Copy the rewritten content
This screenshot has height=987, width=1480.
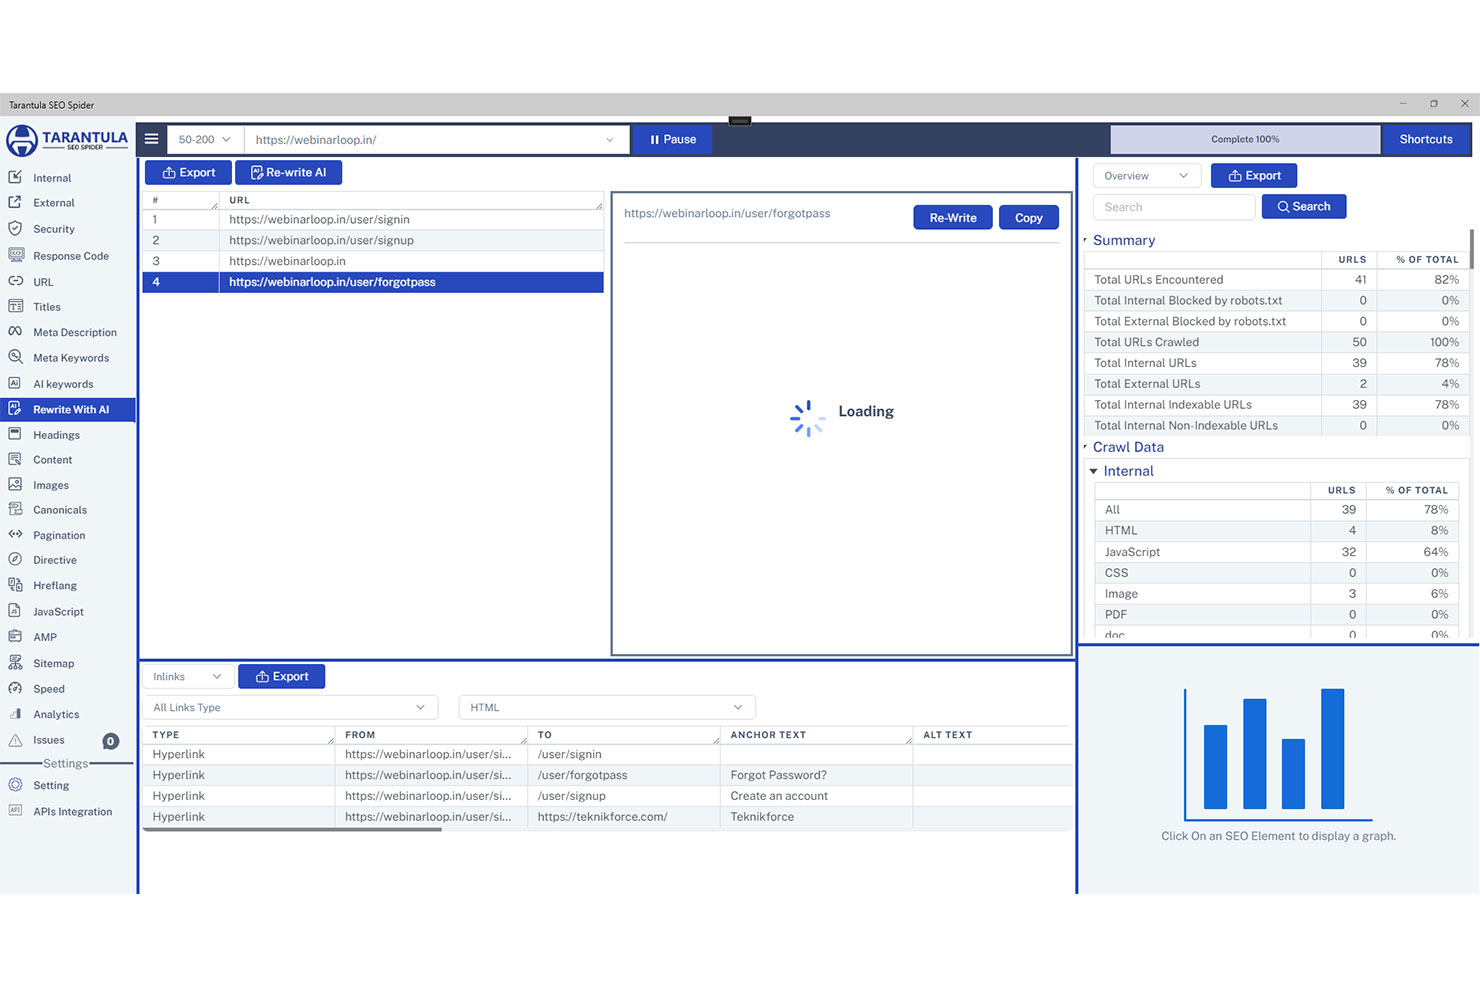click(x=1029, y=217)
